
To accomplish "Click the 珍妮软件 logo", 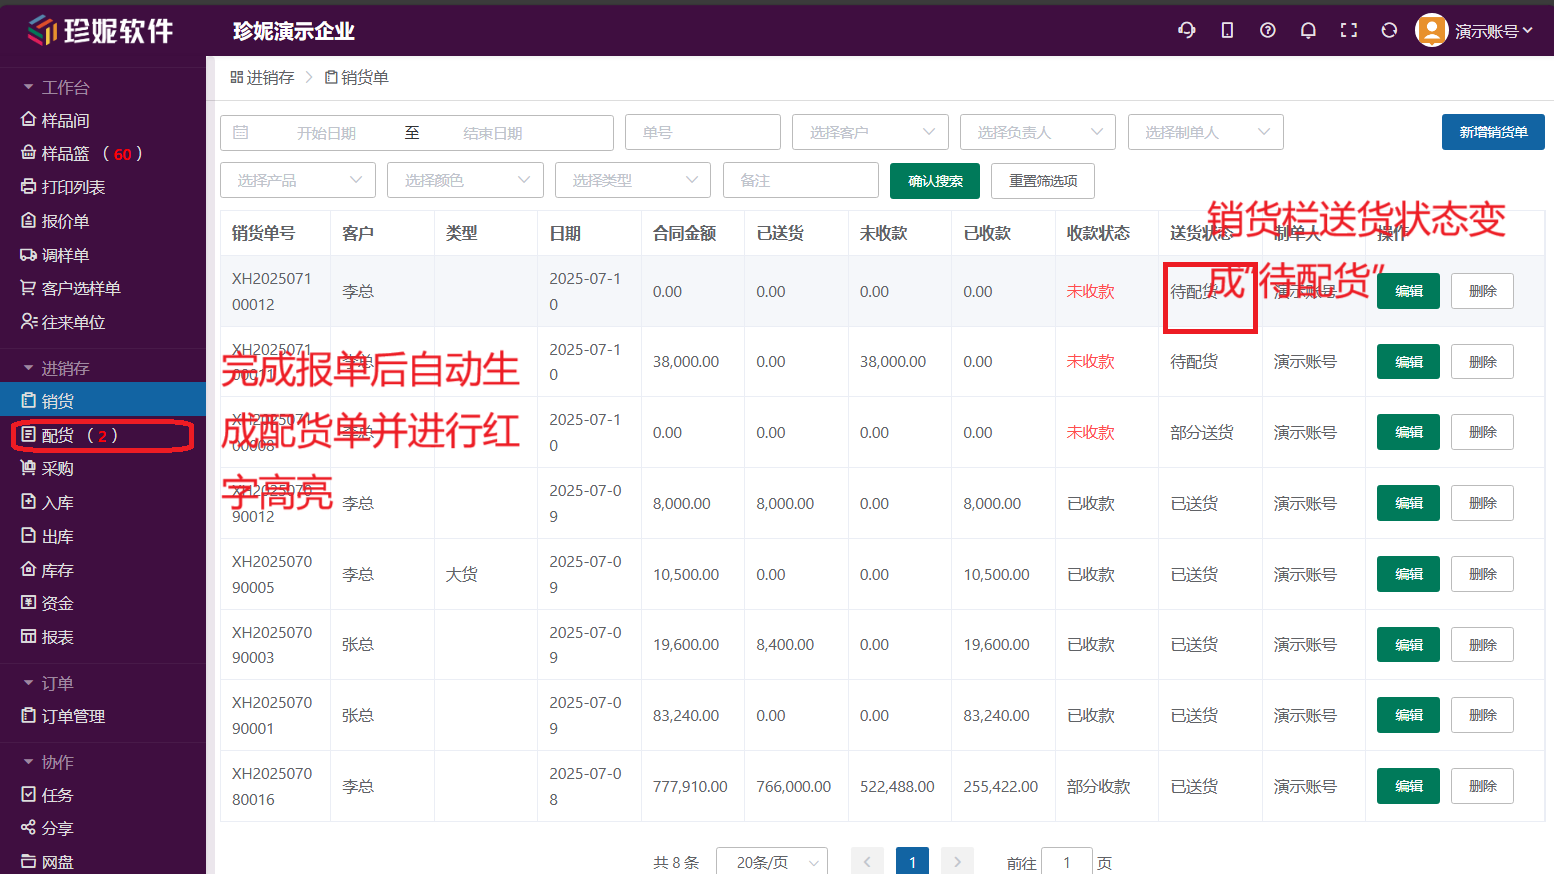I will pyautogui.click(x=100, y=30).
